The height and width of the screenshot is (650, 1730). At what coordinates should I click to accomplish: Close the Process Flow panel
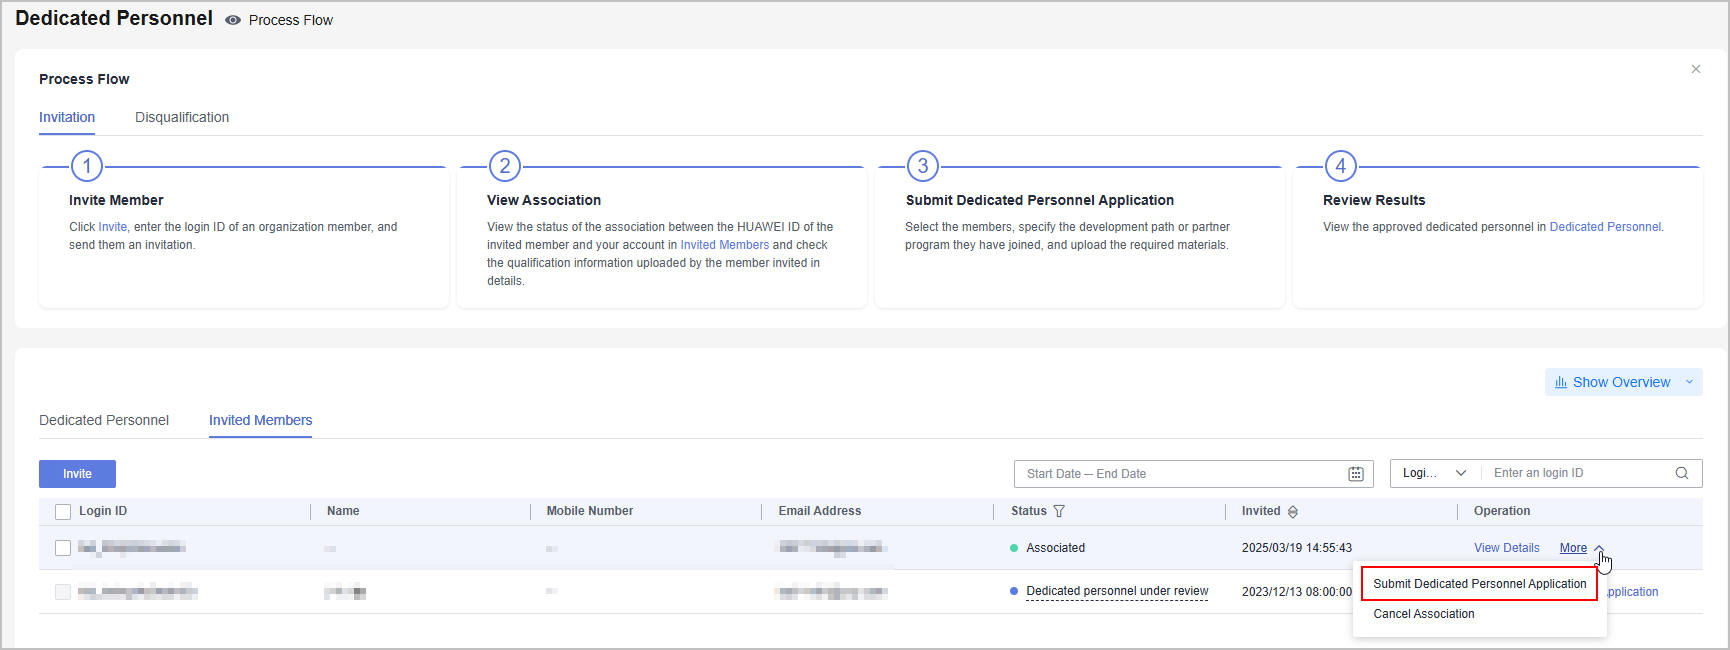coord(1696,69)
